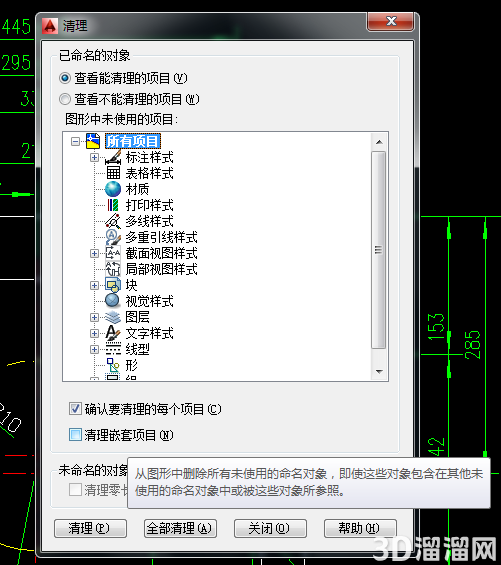Click the 截面视图样式 icon
Screen dimensions: 501x565
click(x=113, y=253)
